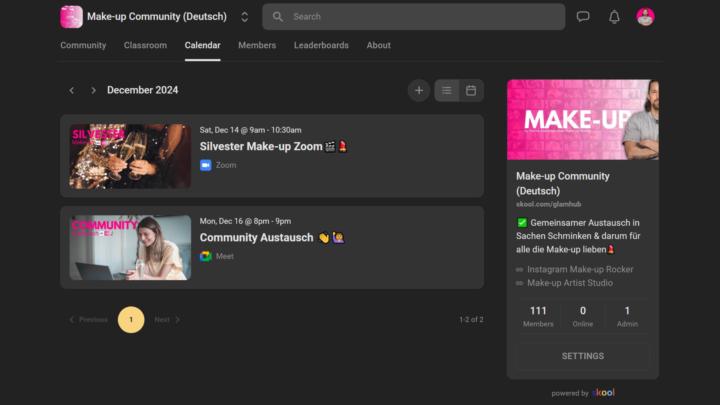Click the 0 Online count
Screen dimensions: 720x405
[583, 317]
